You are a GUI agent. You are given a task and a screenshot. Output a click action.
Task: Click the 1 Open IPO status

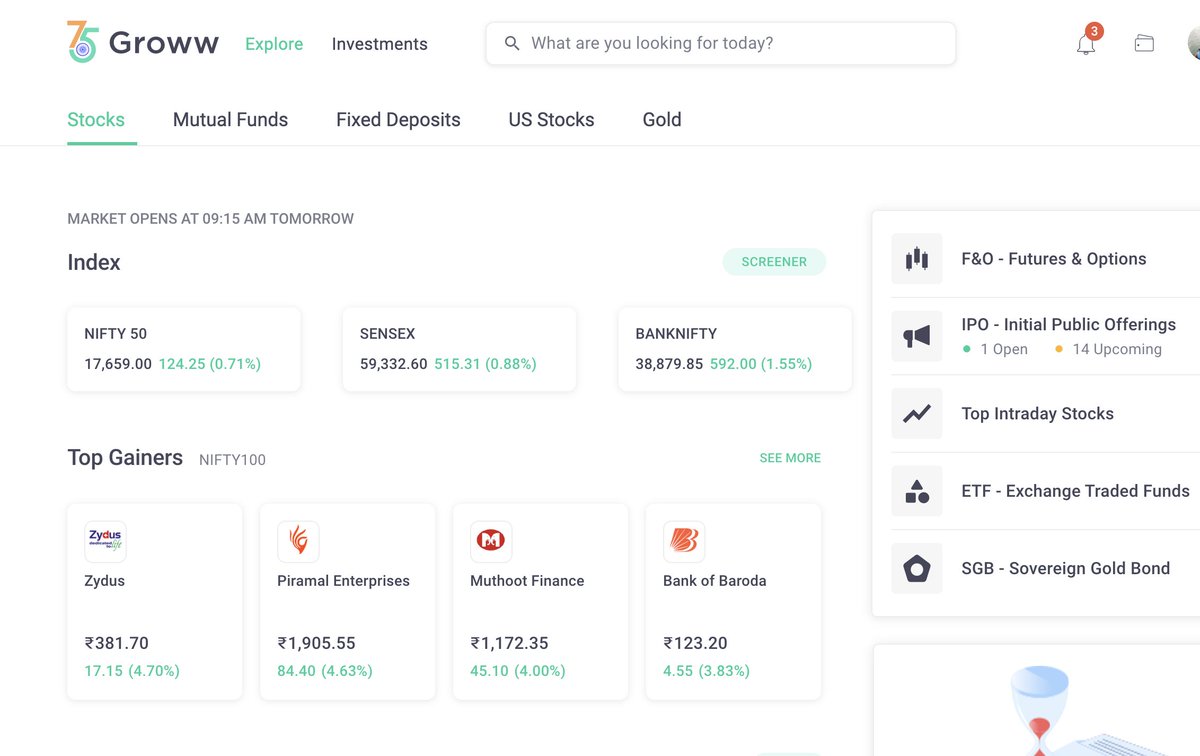tap(995, 350)
